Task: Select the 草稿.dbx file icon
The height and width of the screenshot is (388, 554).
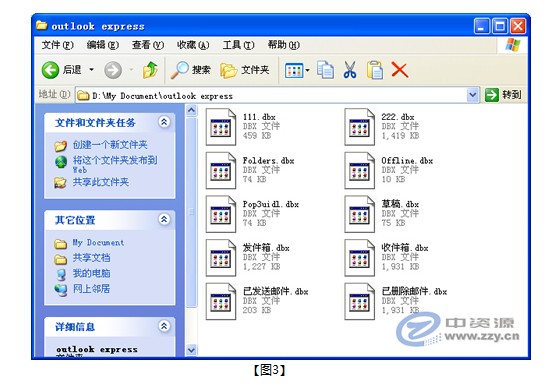Action: tap(359, 214)
